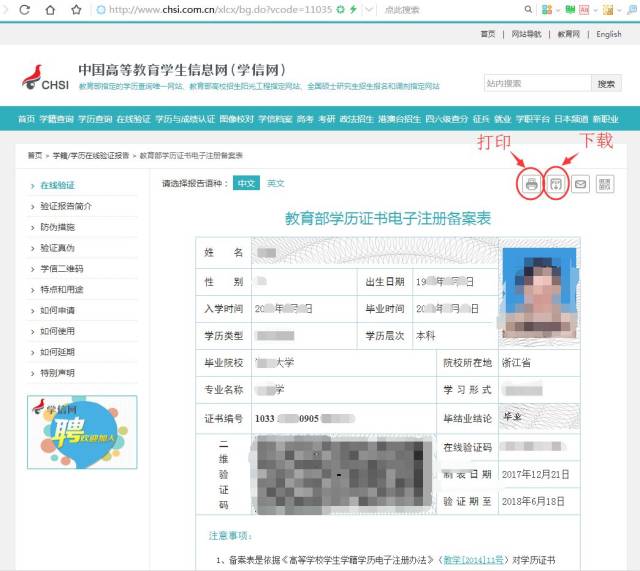Image resolution: width=640 pixels, height=571 pixels.
Task: Choose 中文 report language
Action: (247, 183)
